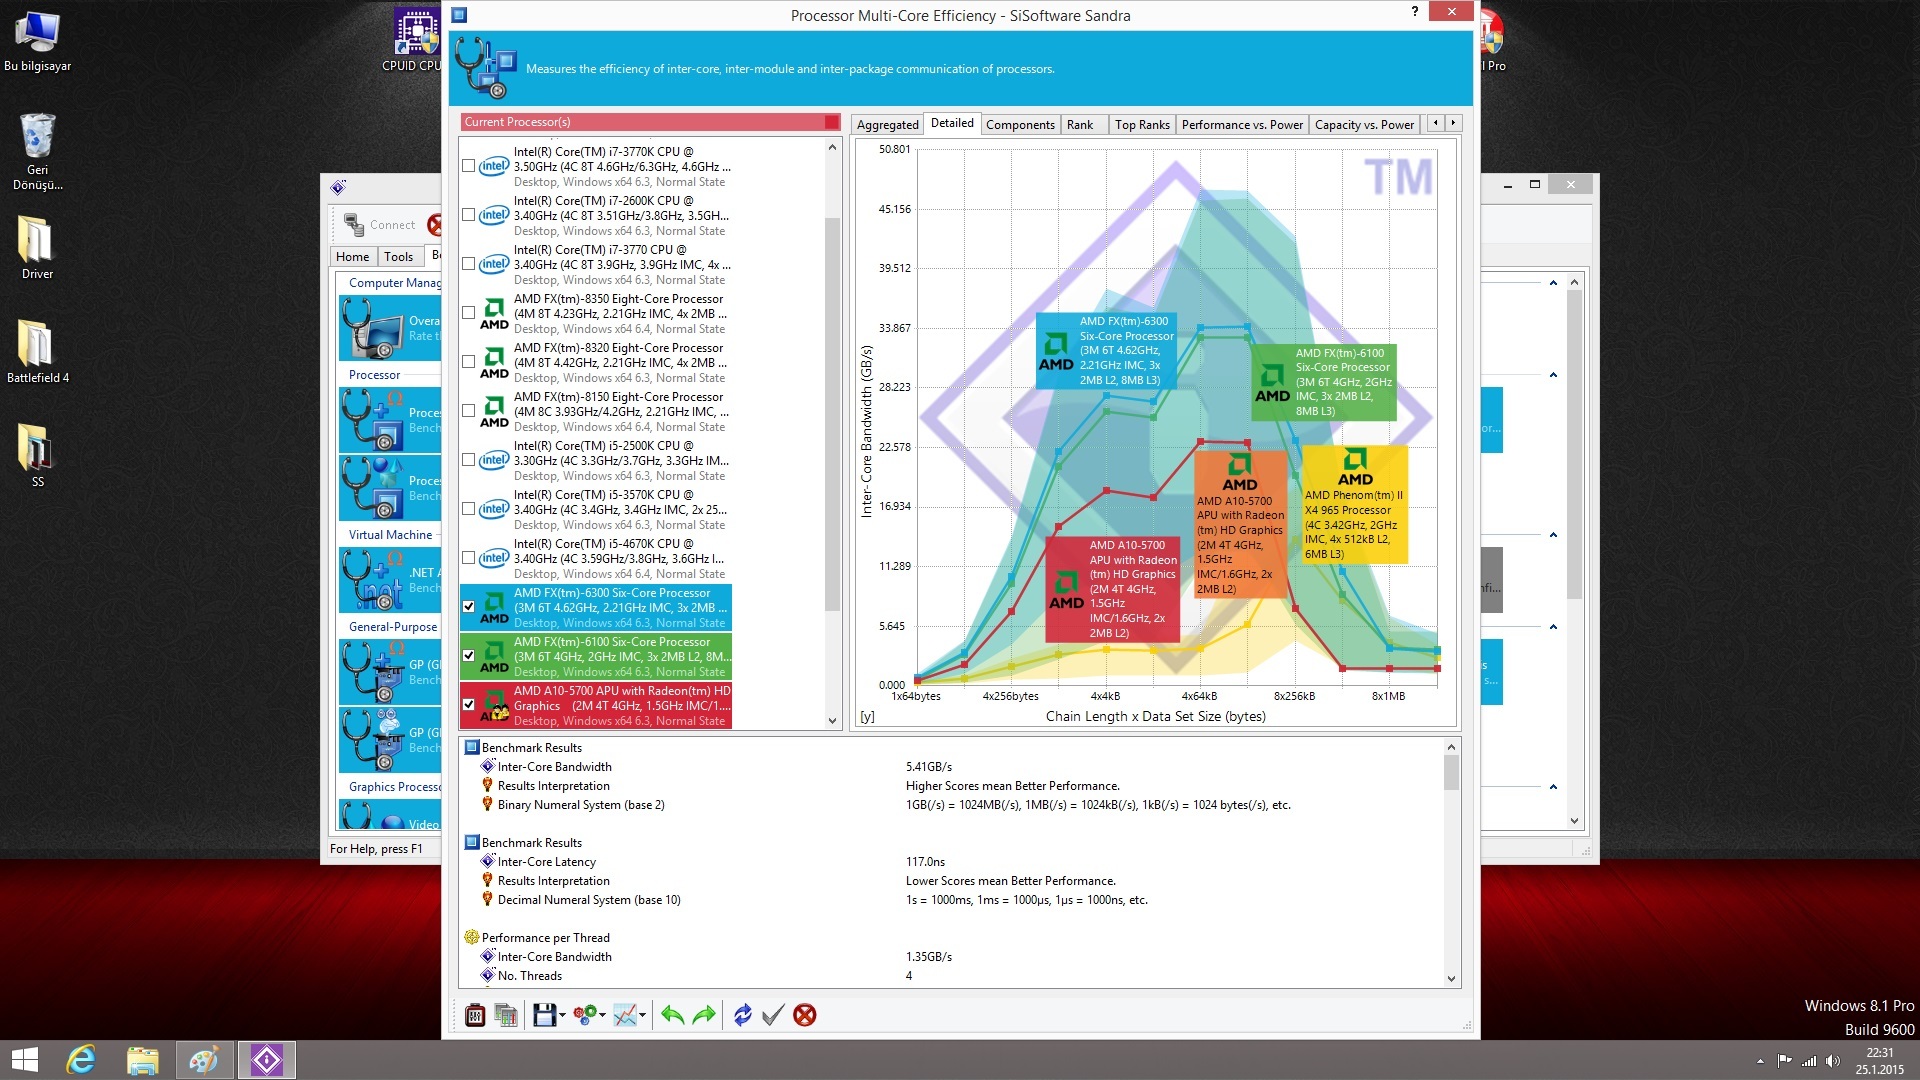The image size is (1920, 1080).
Task: Switch to the Detailed tab
Action: tap(952, 123)
